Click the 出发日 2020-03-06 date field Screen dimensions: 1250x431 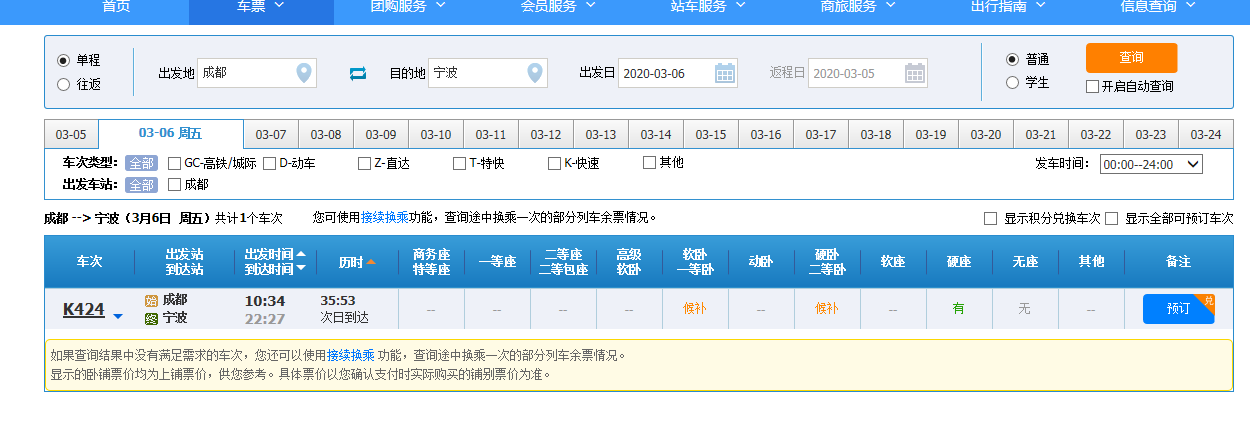(678, 73)
